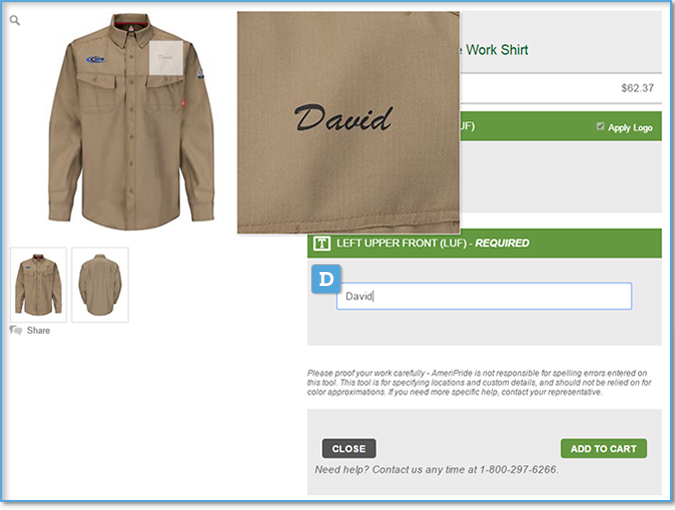Click the red collar label on shirt
This screenshot has width=675, height=510.
[x=130, y=28]
